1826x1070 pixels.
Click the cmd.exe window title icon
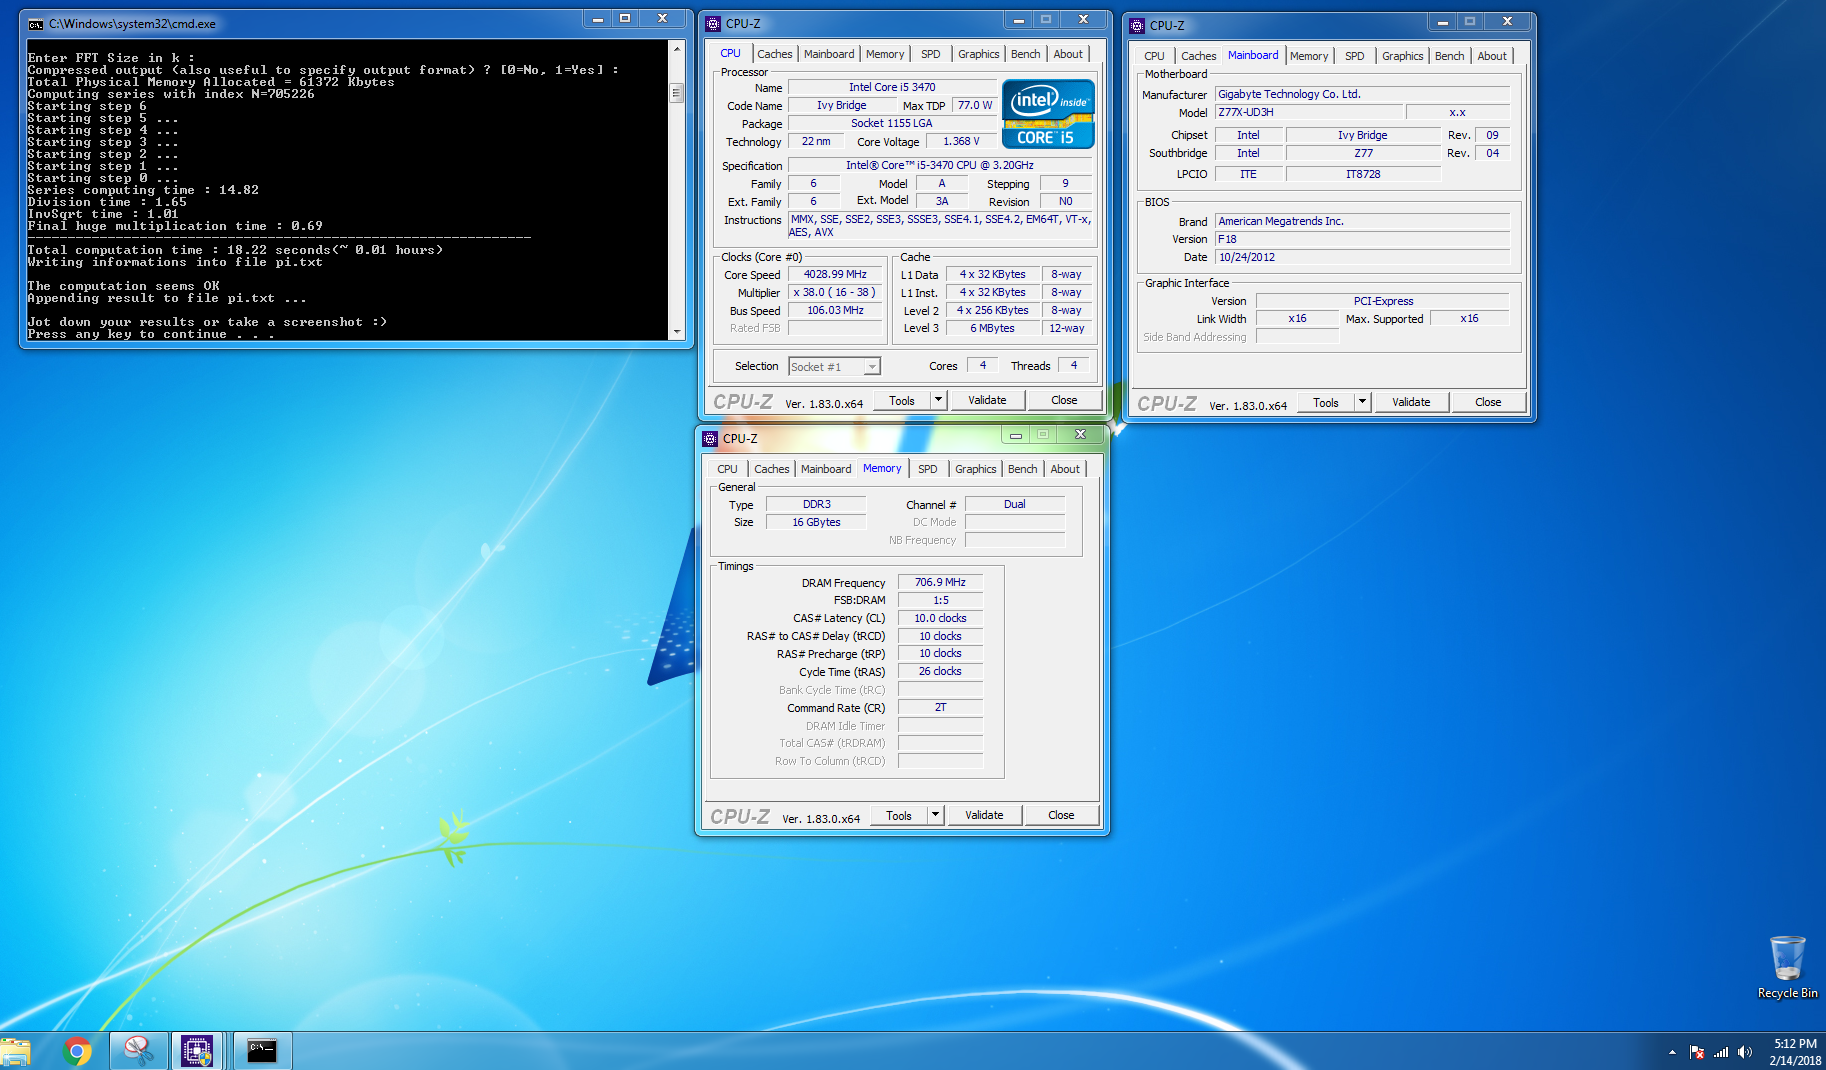36,24
